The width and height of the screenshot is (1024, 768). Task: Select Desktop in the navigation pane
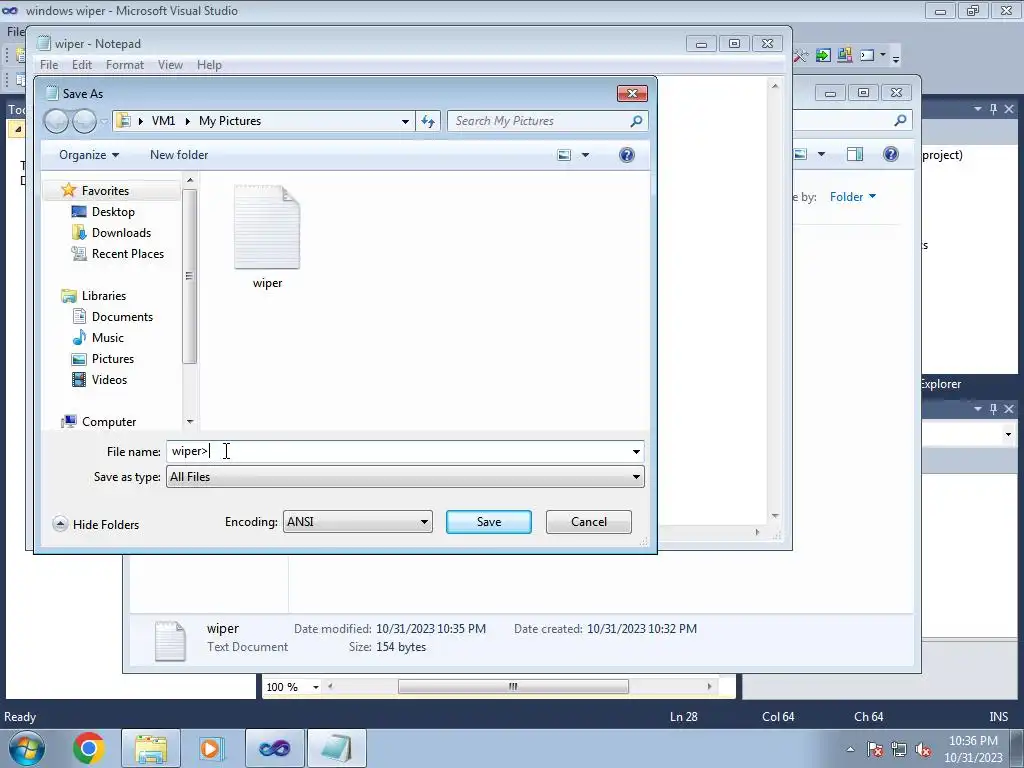(113, 212)
